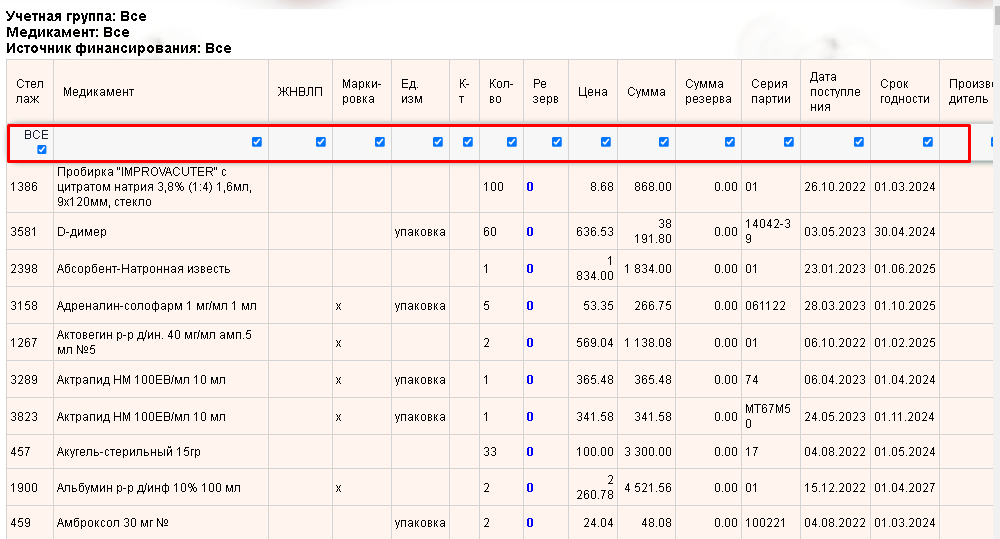Toggle the ВСЕ select-all checkbox
The image size is (1000, 539).
(41, 150)
